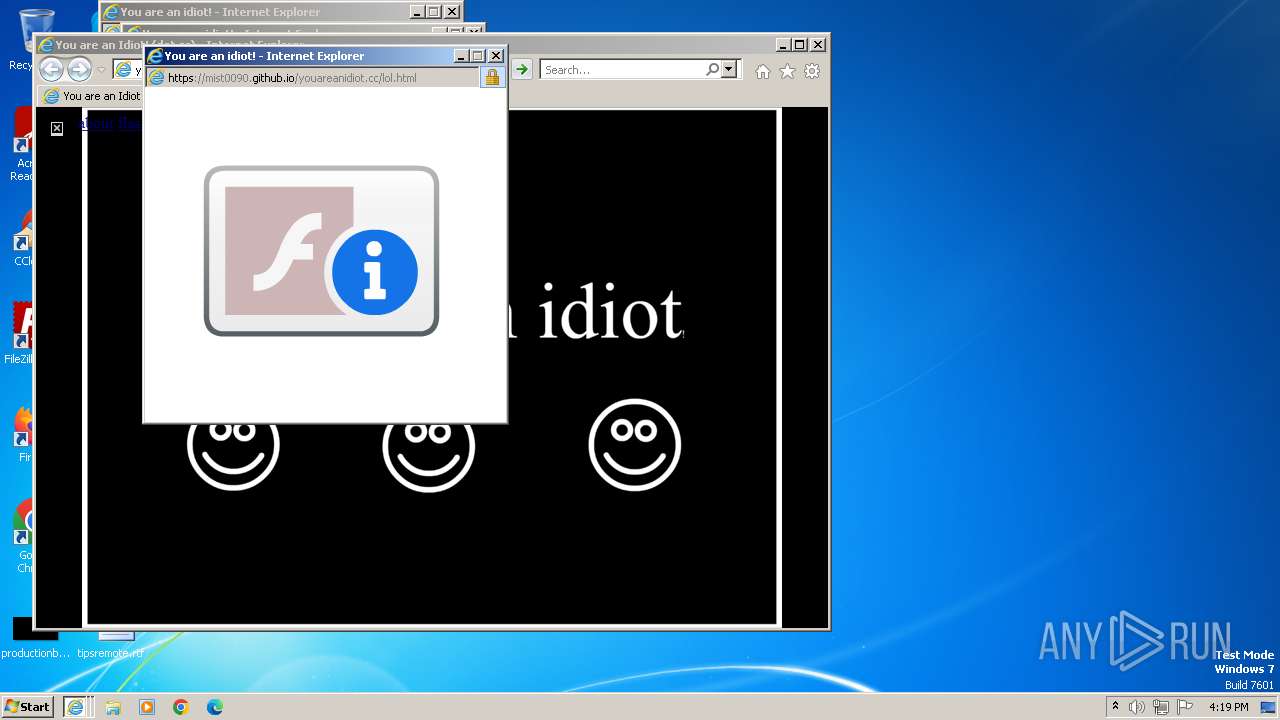Open the Start menu

pyautogui.click(x=27, y=706)
